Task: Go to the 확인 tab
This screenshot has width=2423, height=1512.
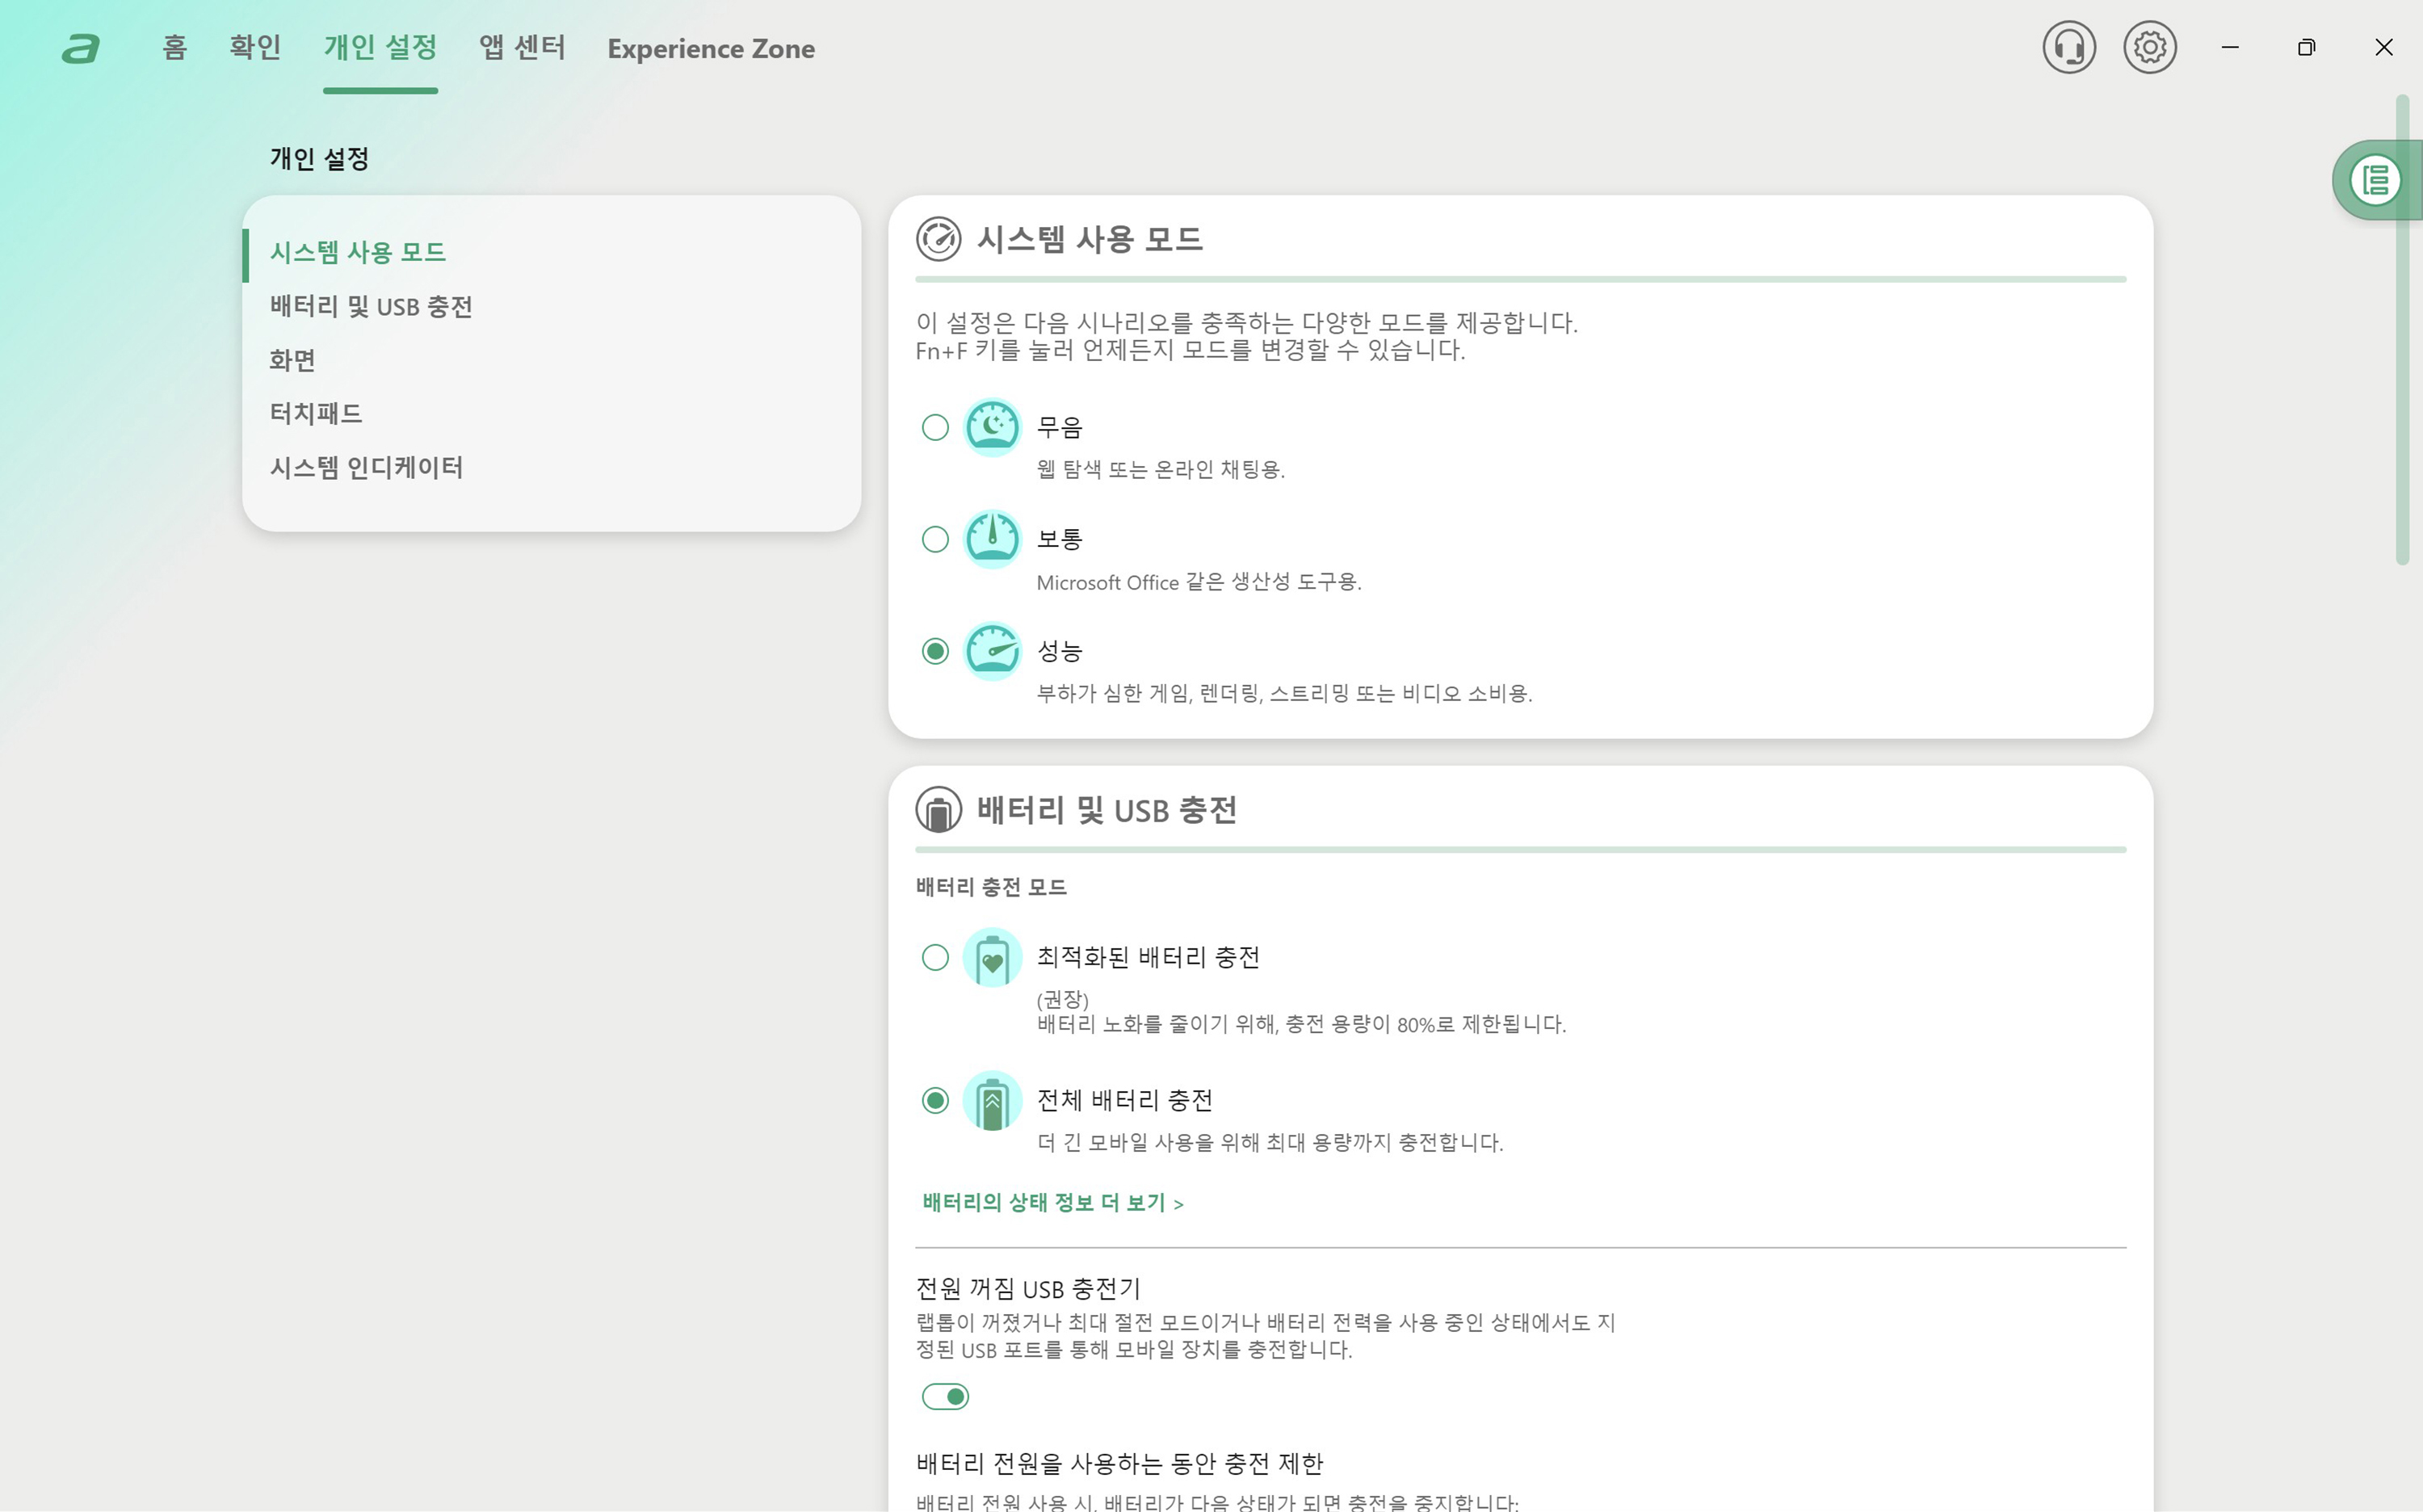Action: tap(255, 48)
